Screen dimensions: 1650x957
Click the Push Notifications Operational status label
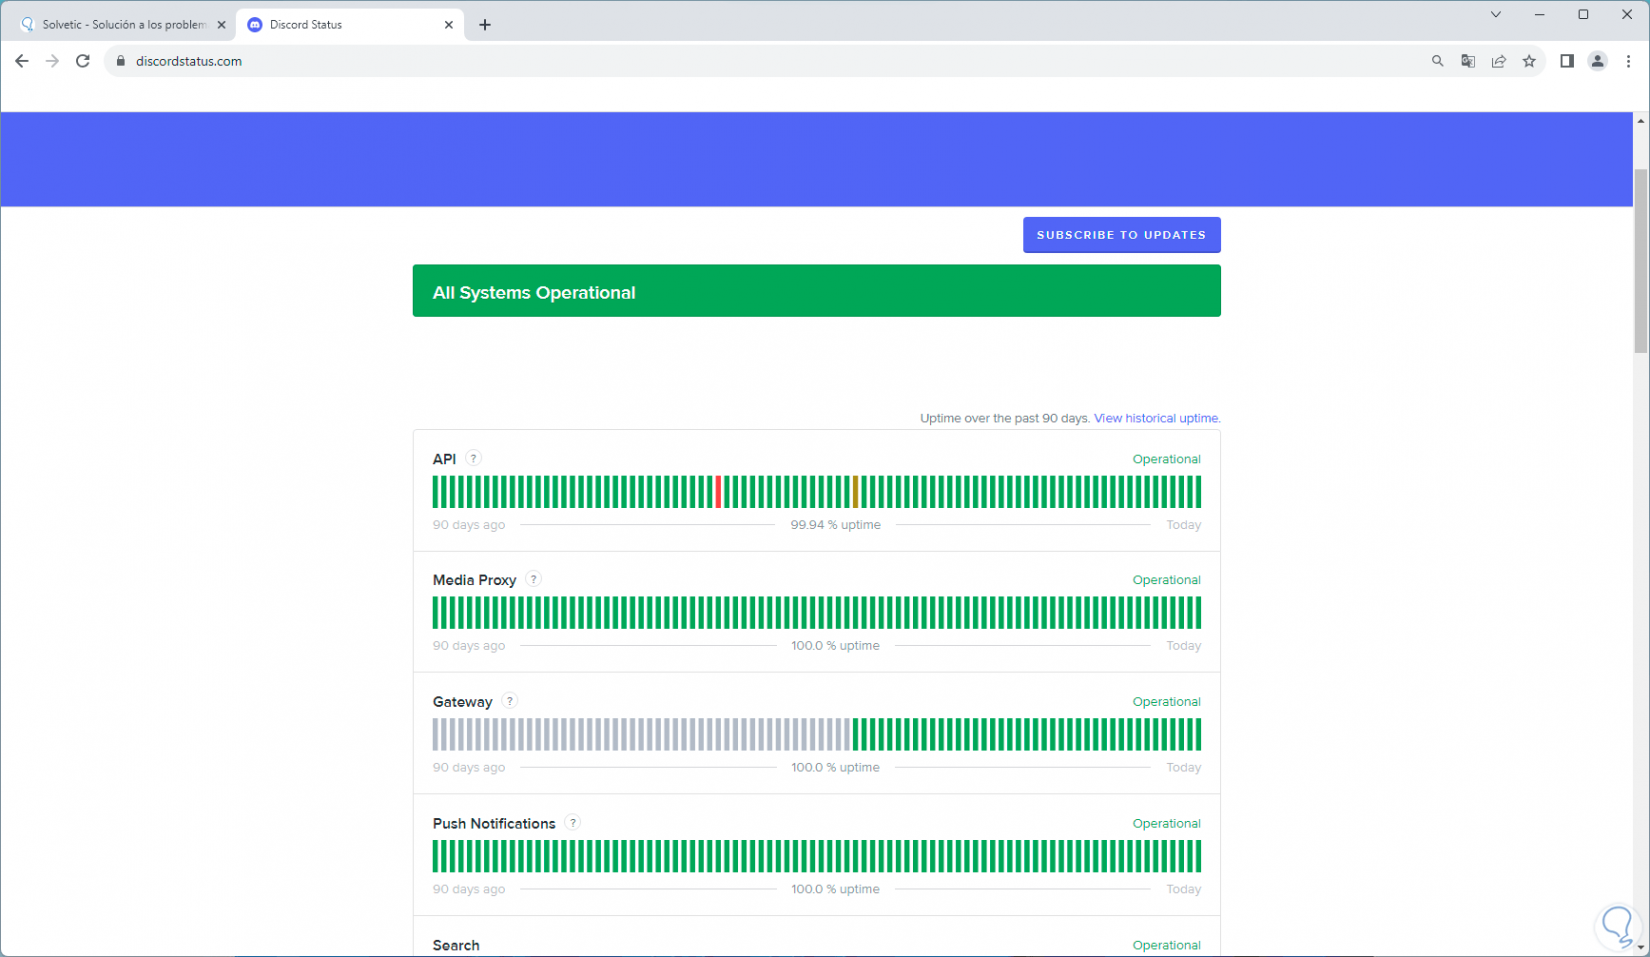tap(1167, 824)
